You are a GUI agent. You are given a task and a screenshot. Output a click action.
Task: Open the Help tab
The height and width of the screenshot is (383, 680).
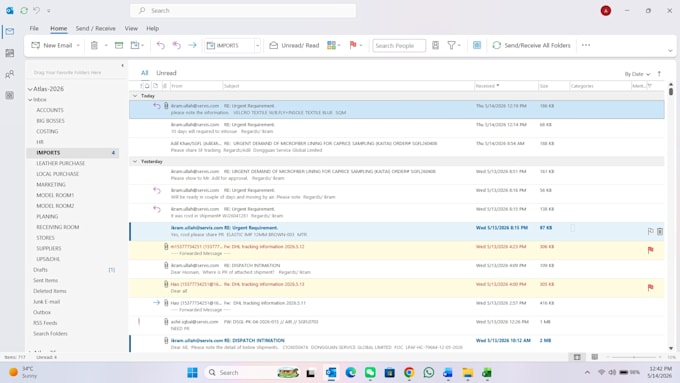coord(152,28)
